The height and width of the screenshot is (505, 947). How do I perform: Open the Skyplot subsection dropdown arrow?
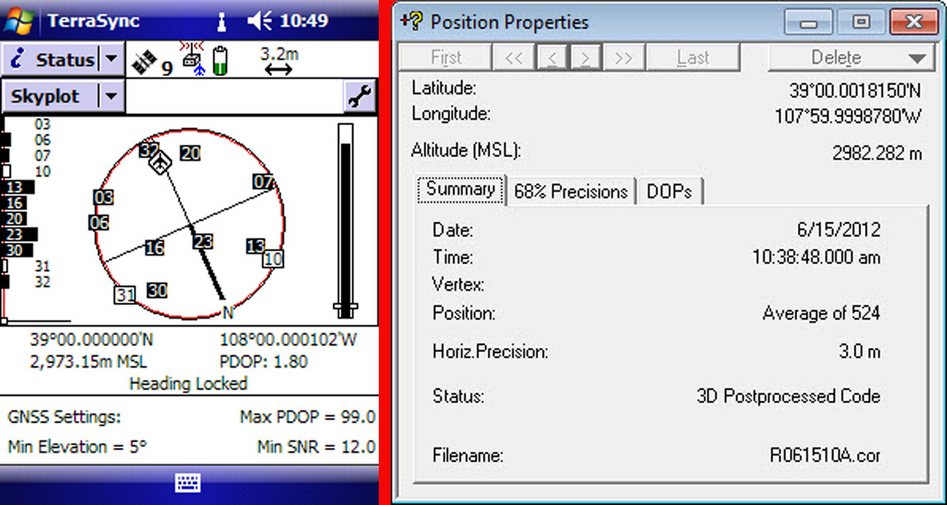tap(111, 96)
